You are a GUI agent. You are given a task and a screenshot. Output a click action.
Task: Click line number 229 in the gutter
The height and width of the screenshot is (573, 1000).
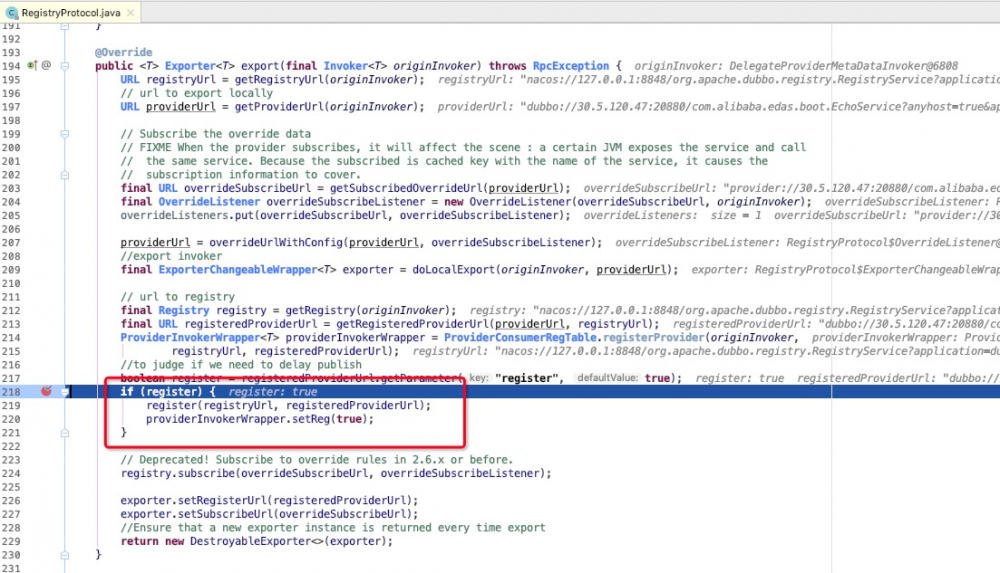[11, 541]
